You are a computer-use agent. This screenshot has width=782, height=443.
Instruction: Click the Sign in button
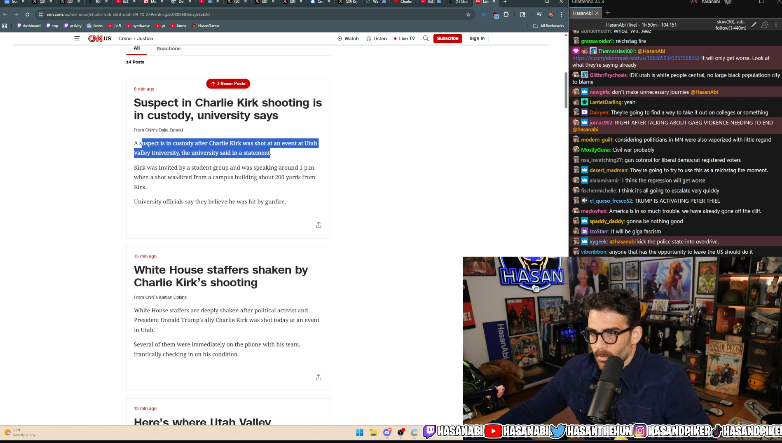pyautogui.click(x=477, y=38)
